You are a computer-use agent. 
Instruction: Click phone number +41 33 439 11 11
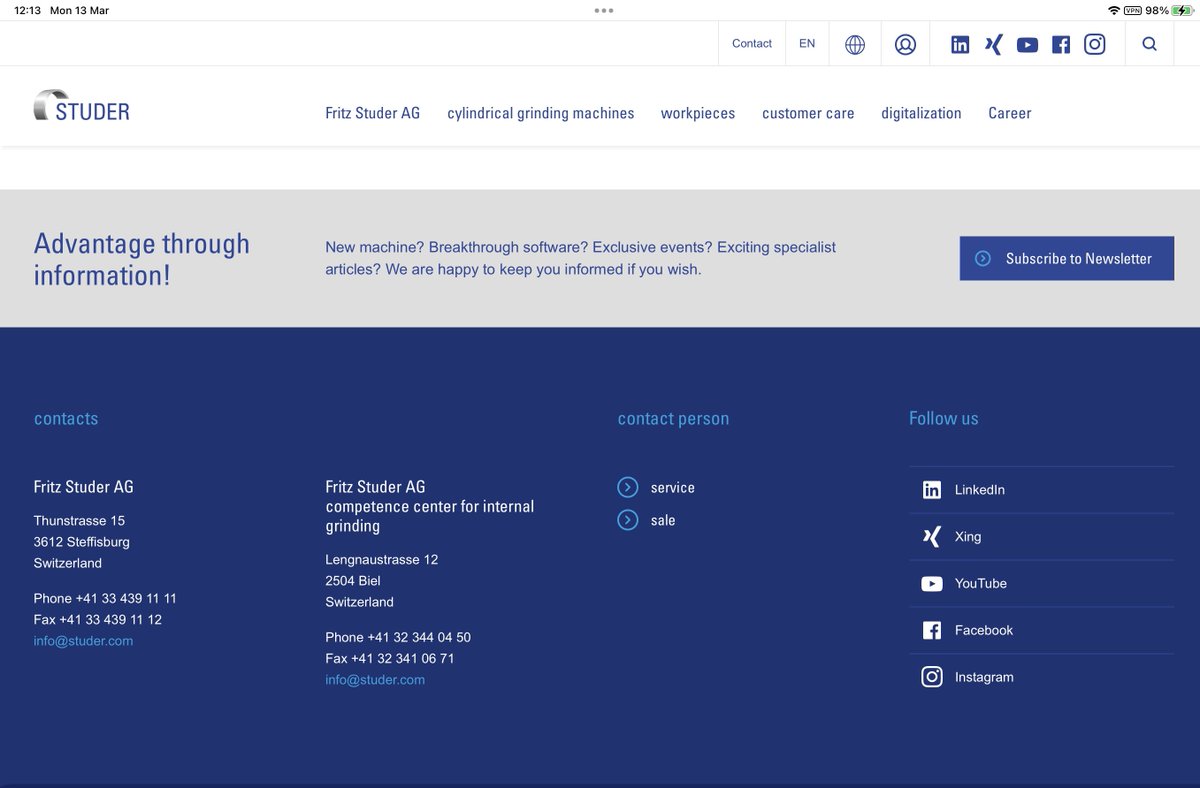tap(126, 598)
